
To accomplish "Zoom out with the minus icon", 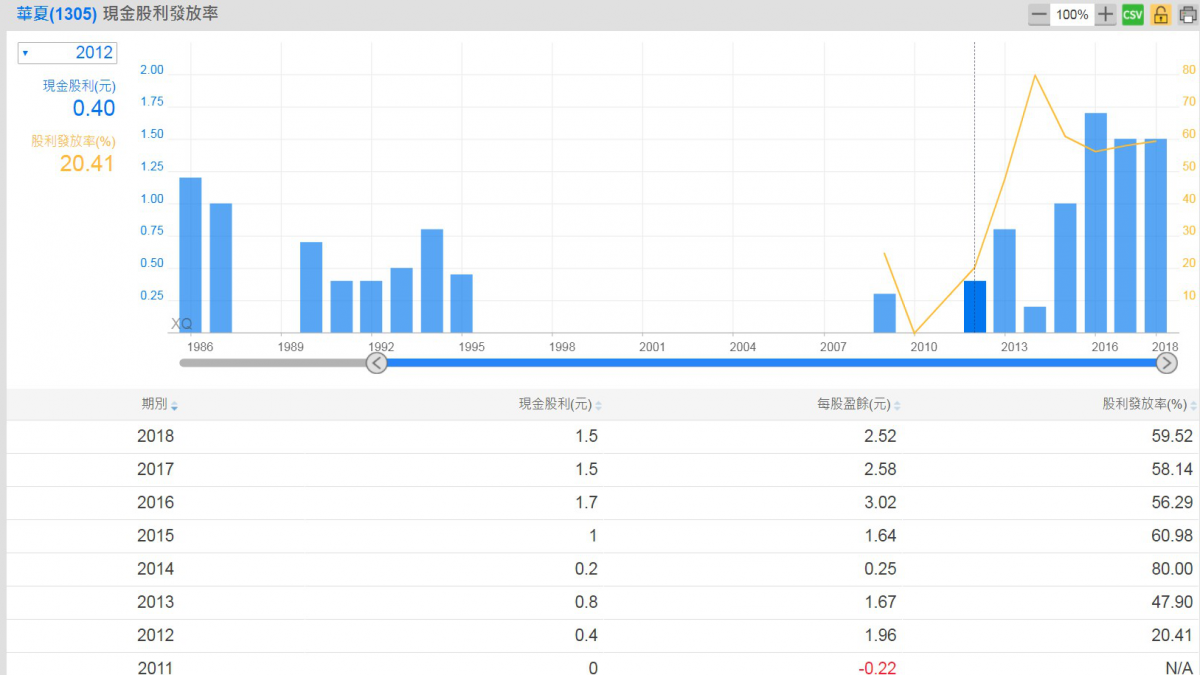I will (1039, 15).
